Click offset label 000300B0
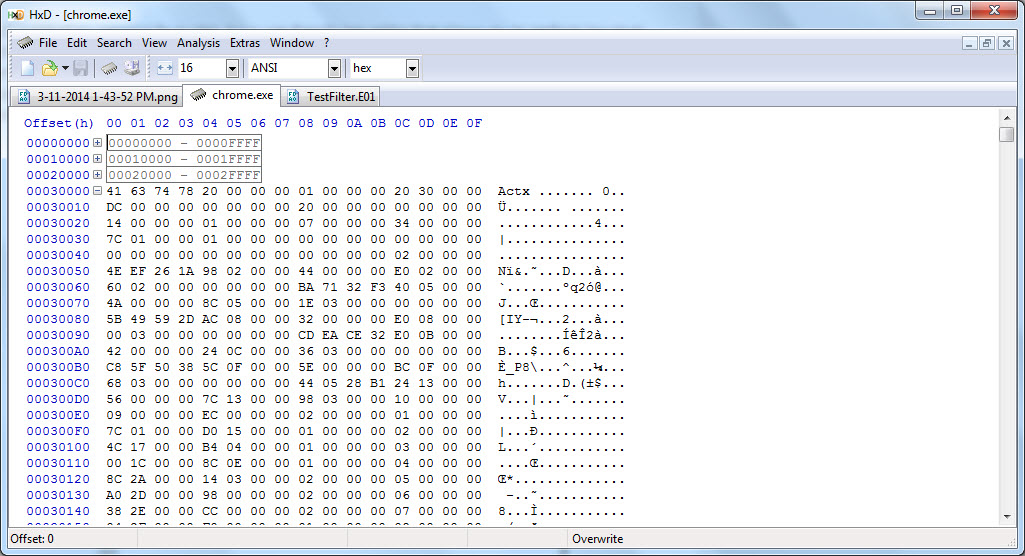This screenshot has width=1025, height=556. [x=58, y=367]
